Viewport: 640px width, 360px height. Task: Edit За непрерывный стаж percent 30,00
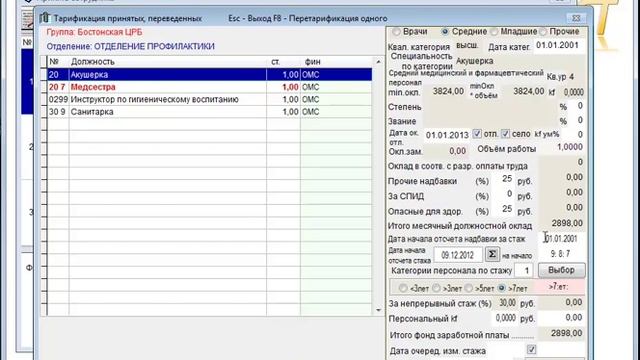505,303
